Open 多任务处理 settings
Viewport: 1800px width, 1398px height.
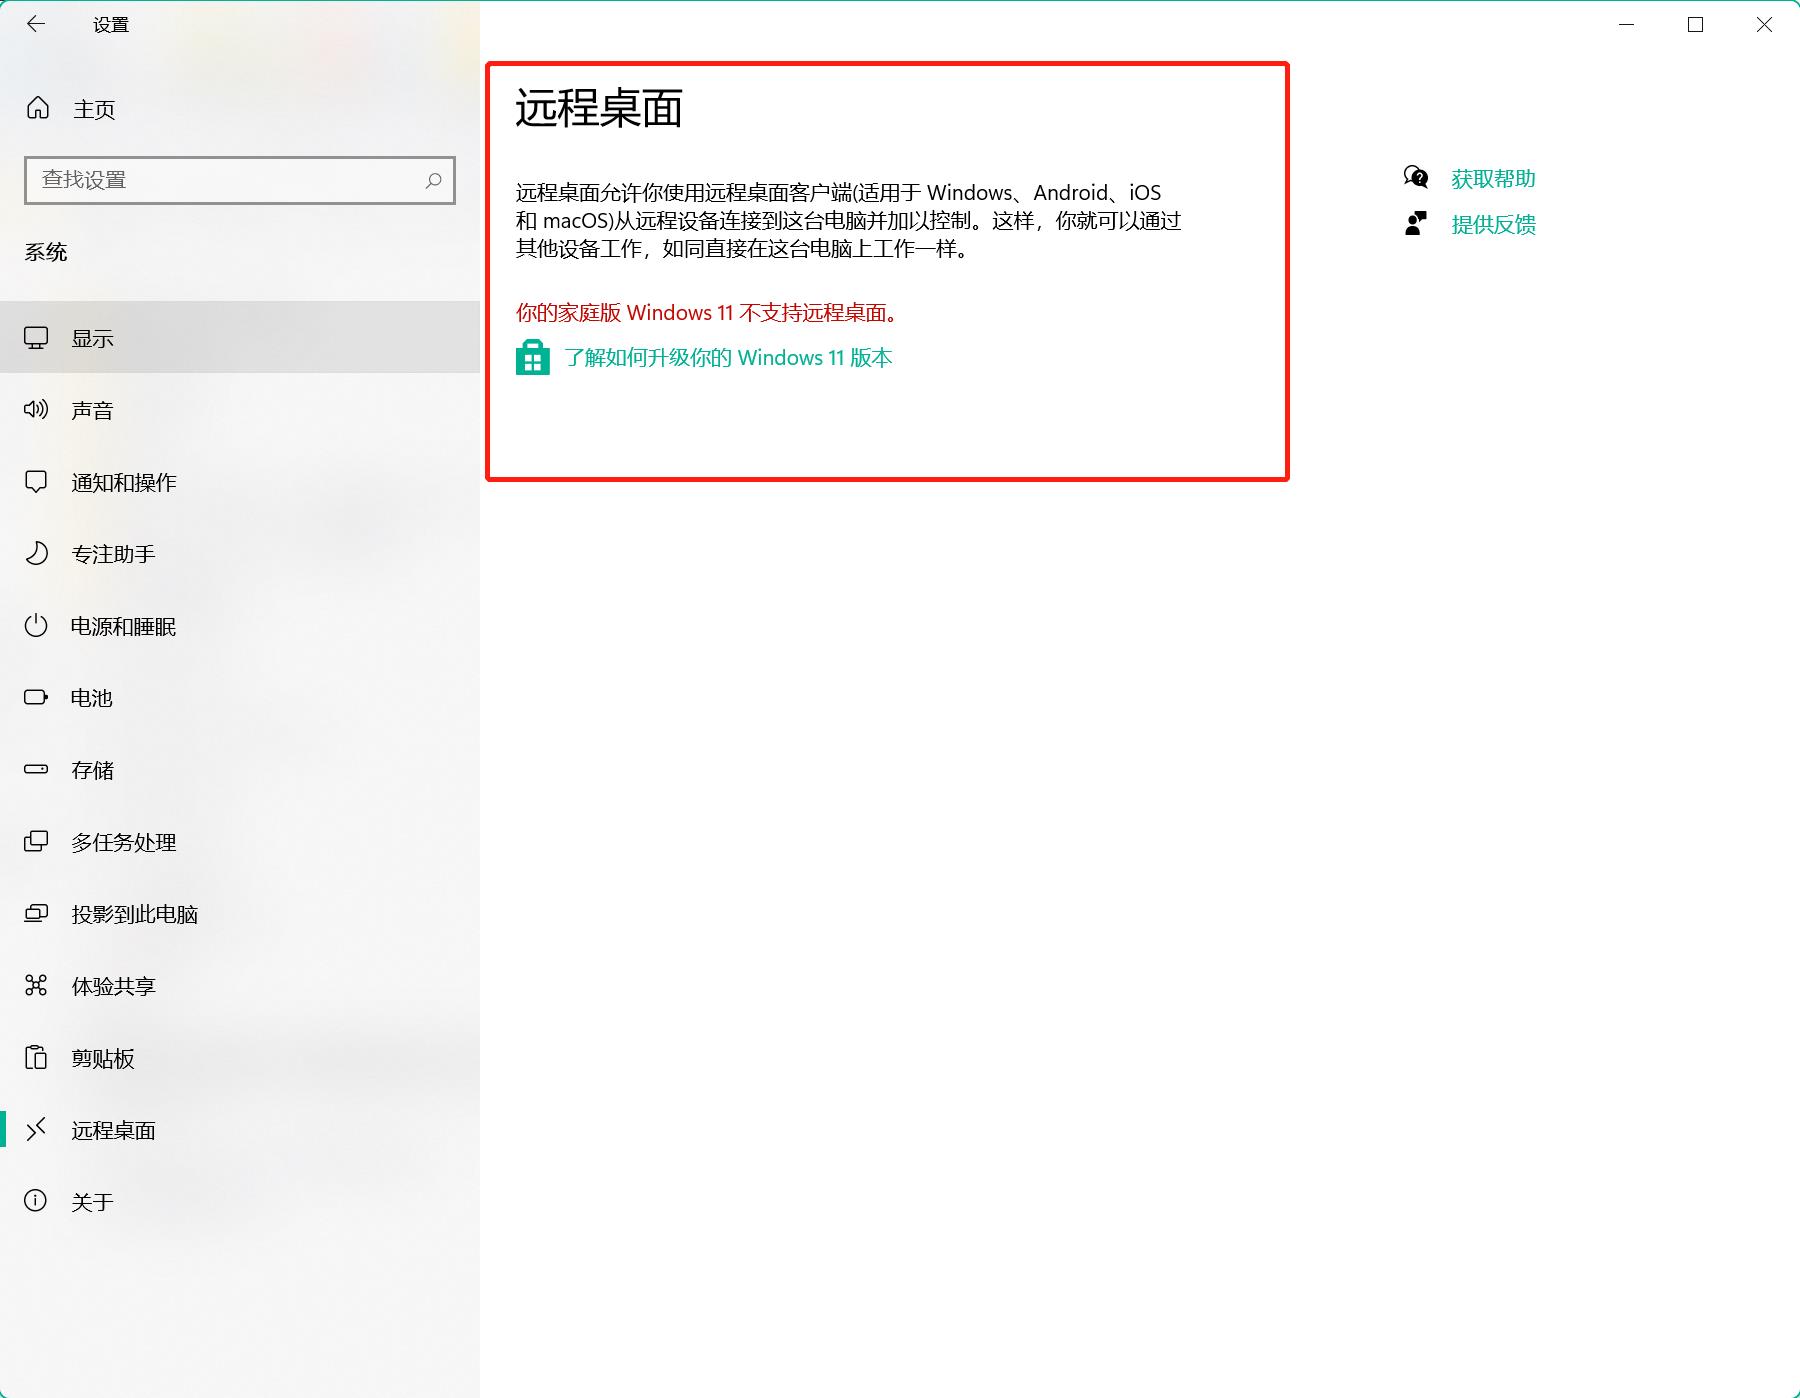(x=240, y=842)
